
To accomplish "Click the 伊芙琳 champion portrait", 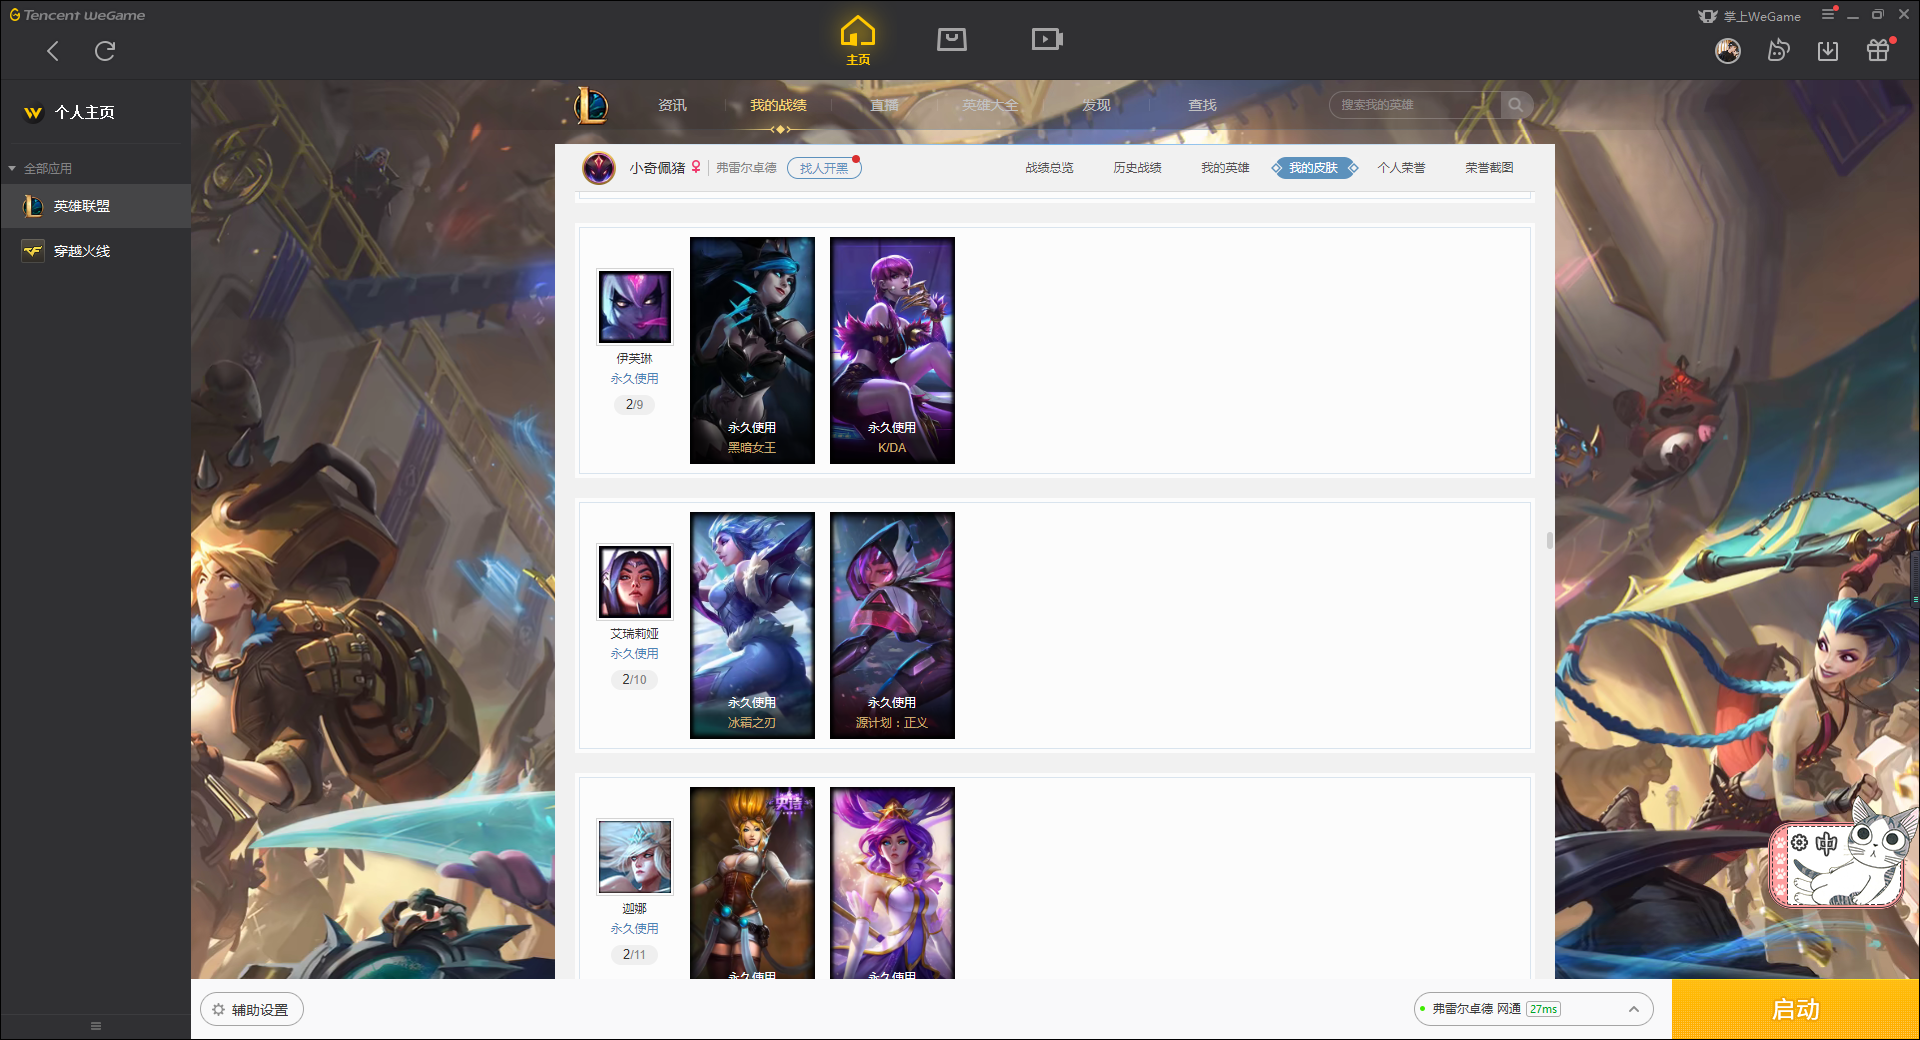I will [x=635, y=307].
